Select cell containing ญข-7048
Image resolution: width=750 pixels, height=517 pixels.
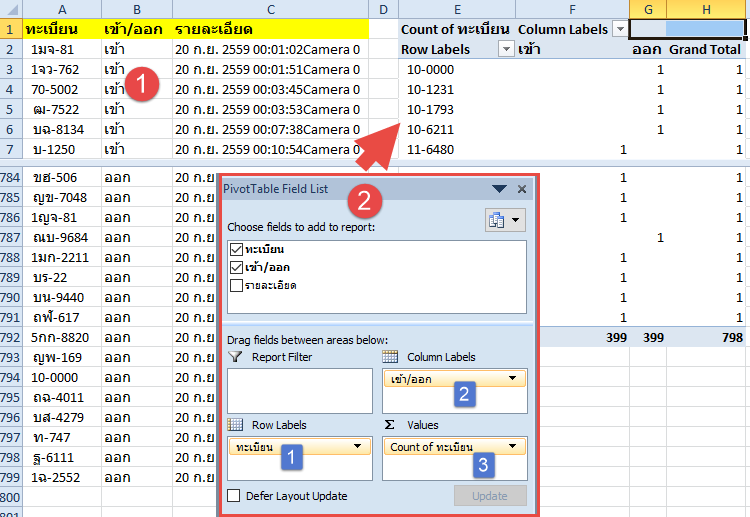62,198
